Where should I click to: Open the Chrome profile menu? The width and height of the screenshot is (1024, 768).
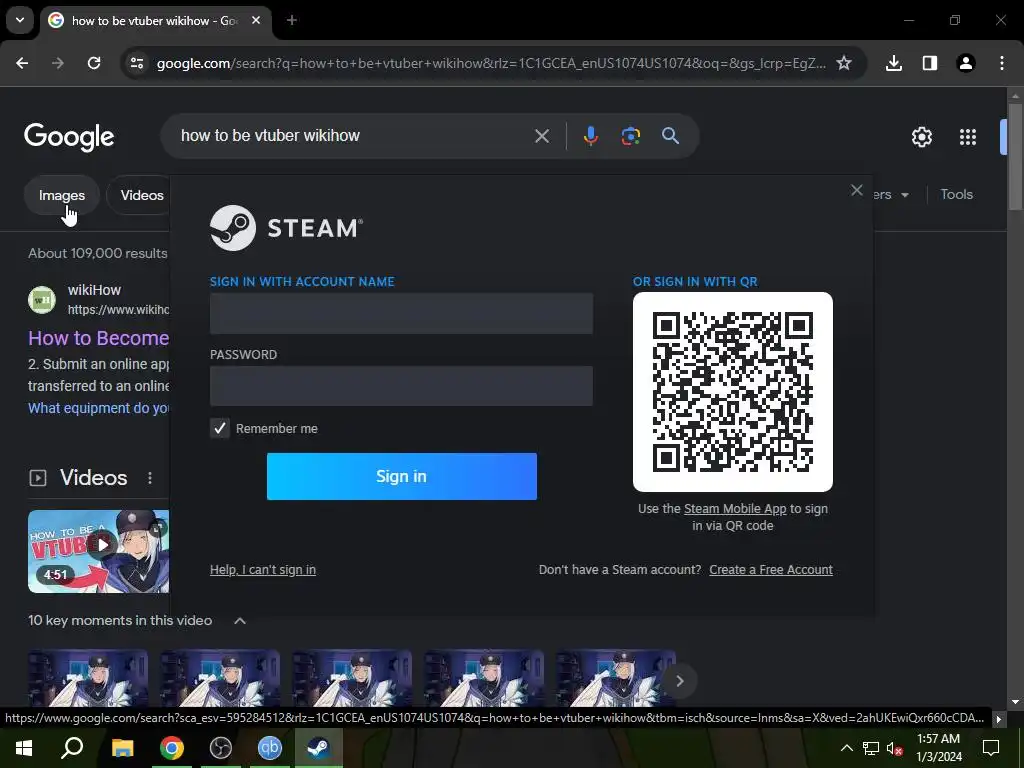[x=965, y=63]
